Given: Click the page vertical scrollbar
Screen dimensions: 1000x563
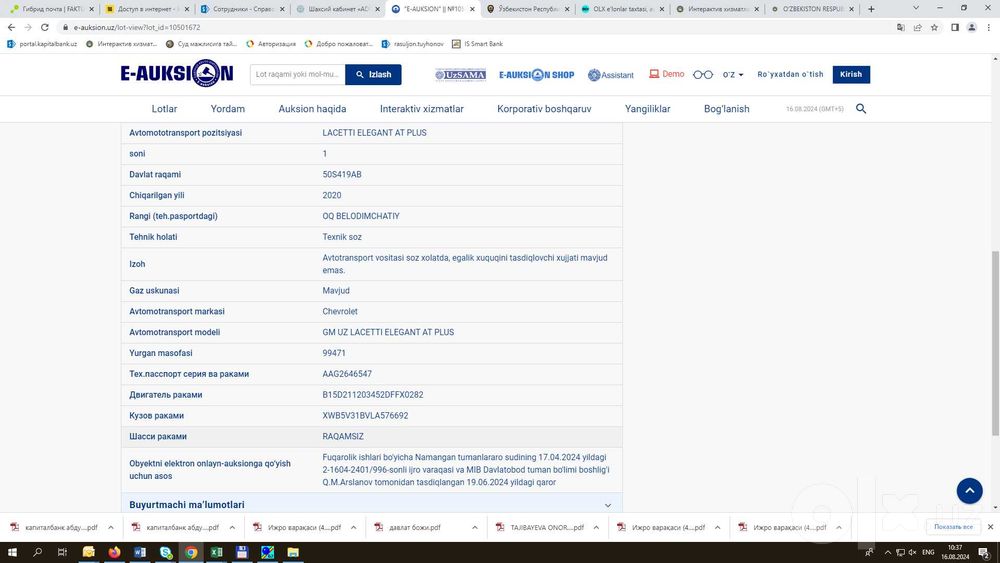Looking at the screenshot, I should point(995,344).
